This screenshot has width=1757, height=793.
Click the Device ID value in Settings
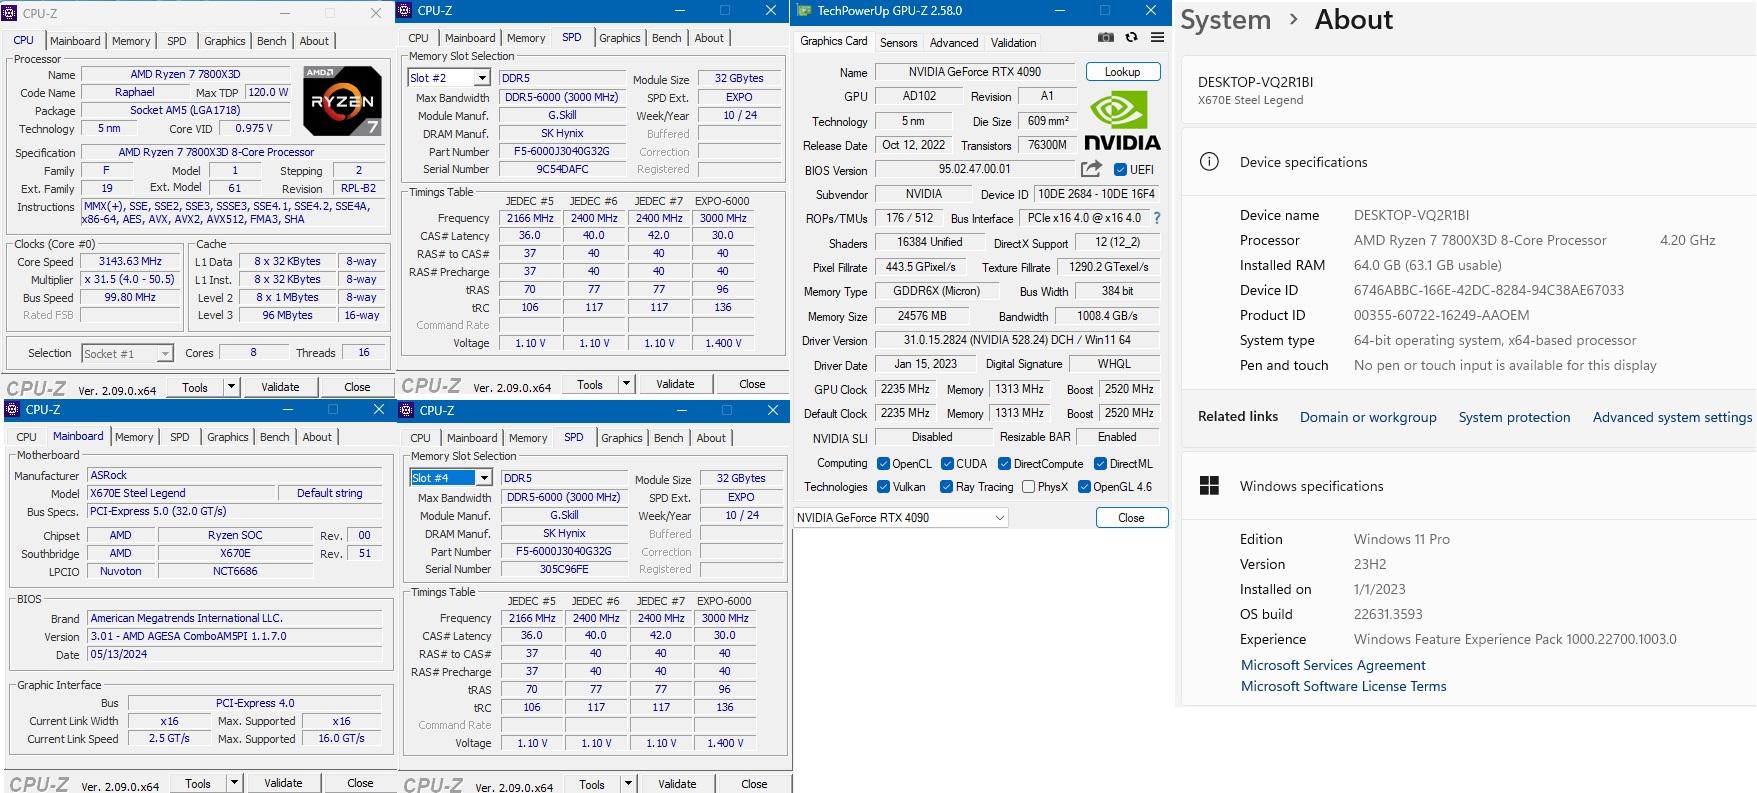[x=1489, y=290]
